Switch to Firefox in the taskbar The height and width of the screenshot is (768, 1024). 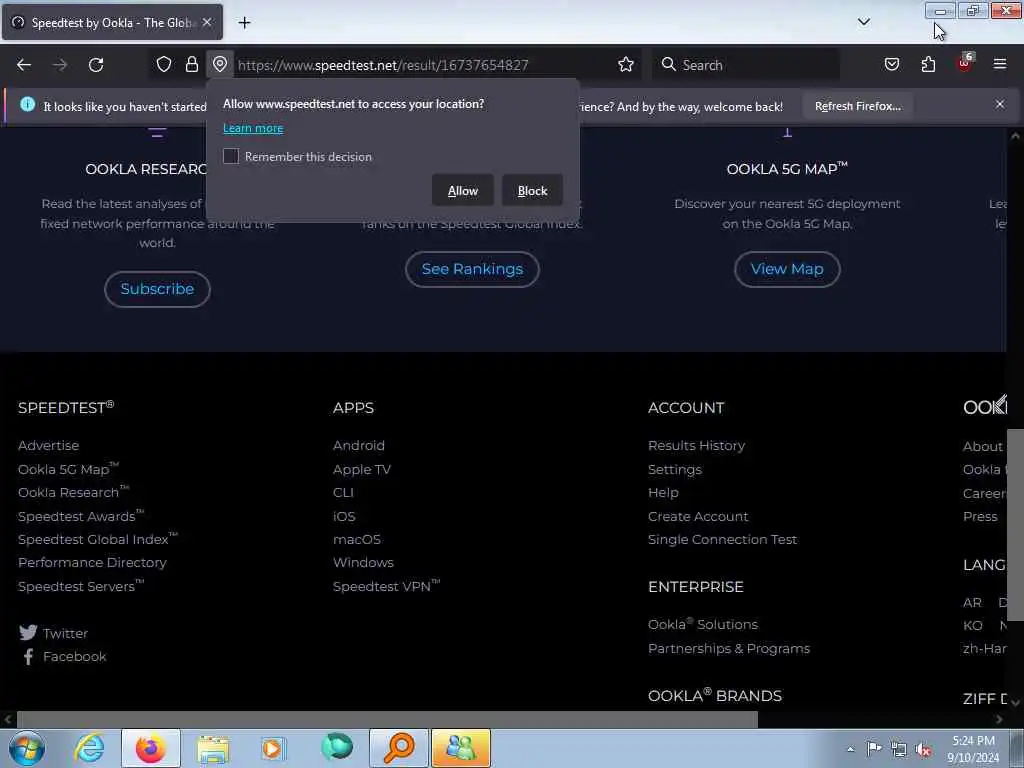(151, 748)
